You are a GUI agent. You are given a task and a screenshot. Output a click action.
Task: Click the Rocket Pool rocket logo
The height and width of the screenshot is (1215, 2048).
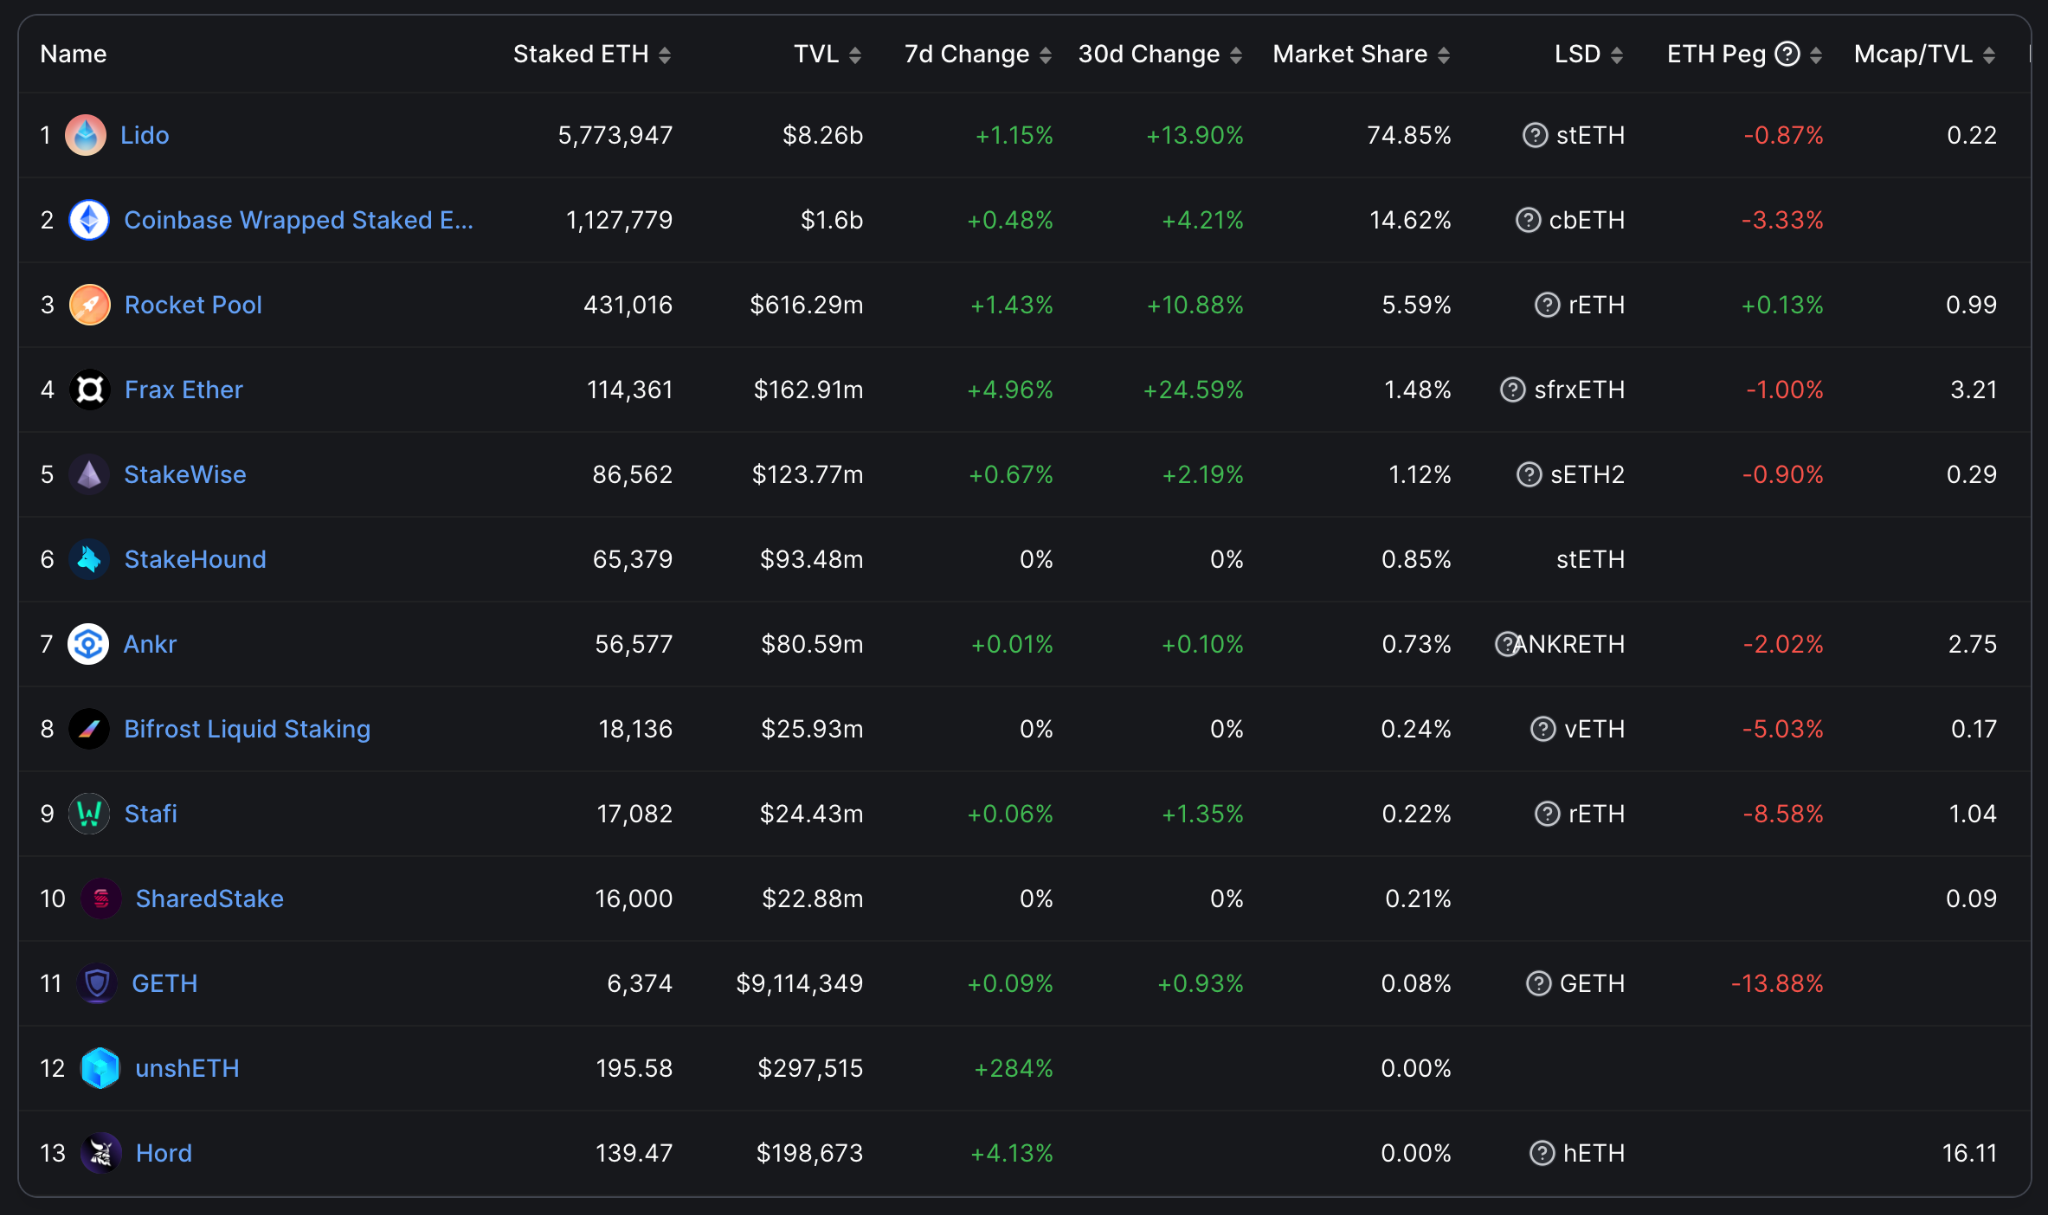pyautogui.click(x=89, y=305)
